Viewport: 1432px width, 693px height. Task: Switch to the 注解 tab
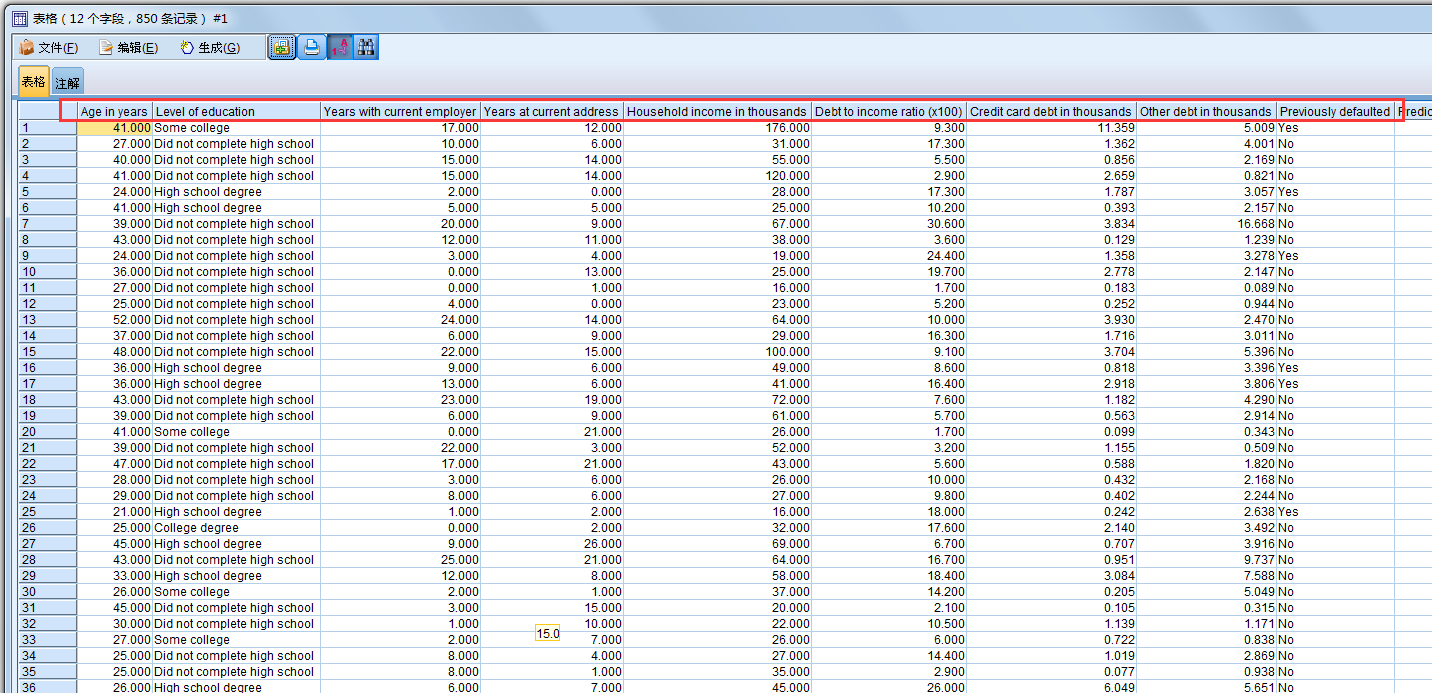click(x=66, y=82)
